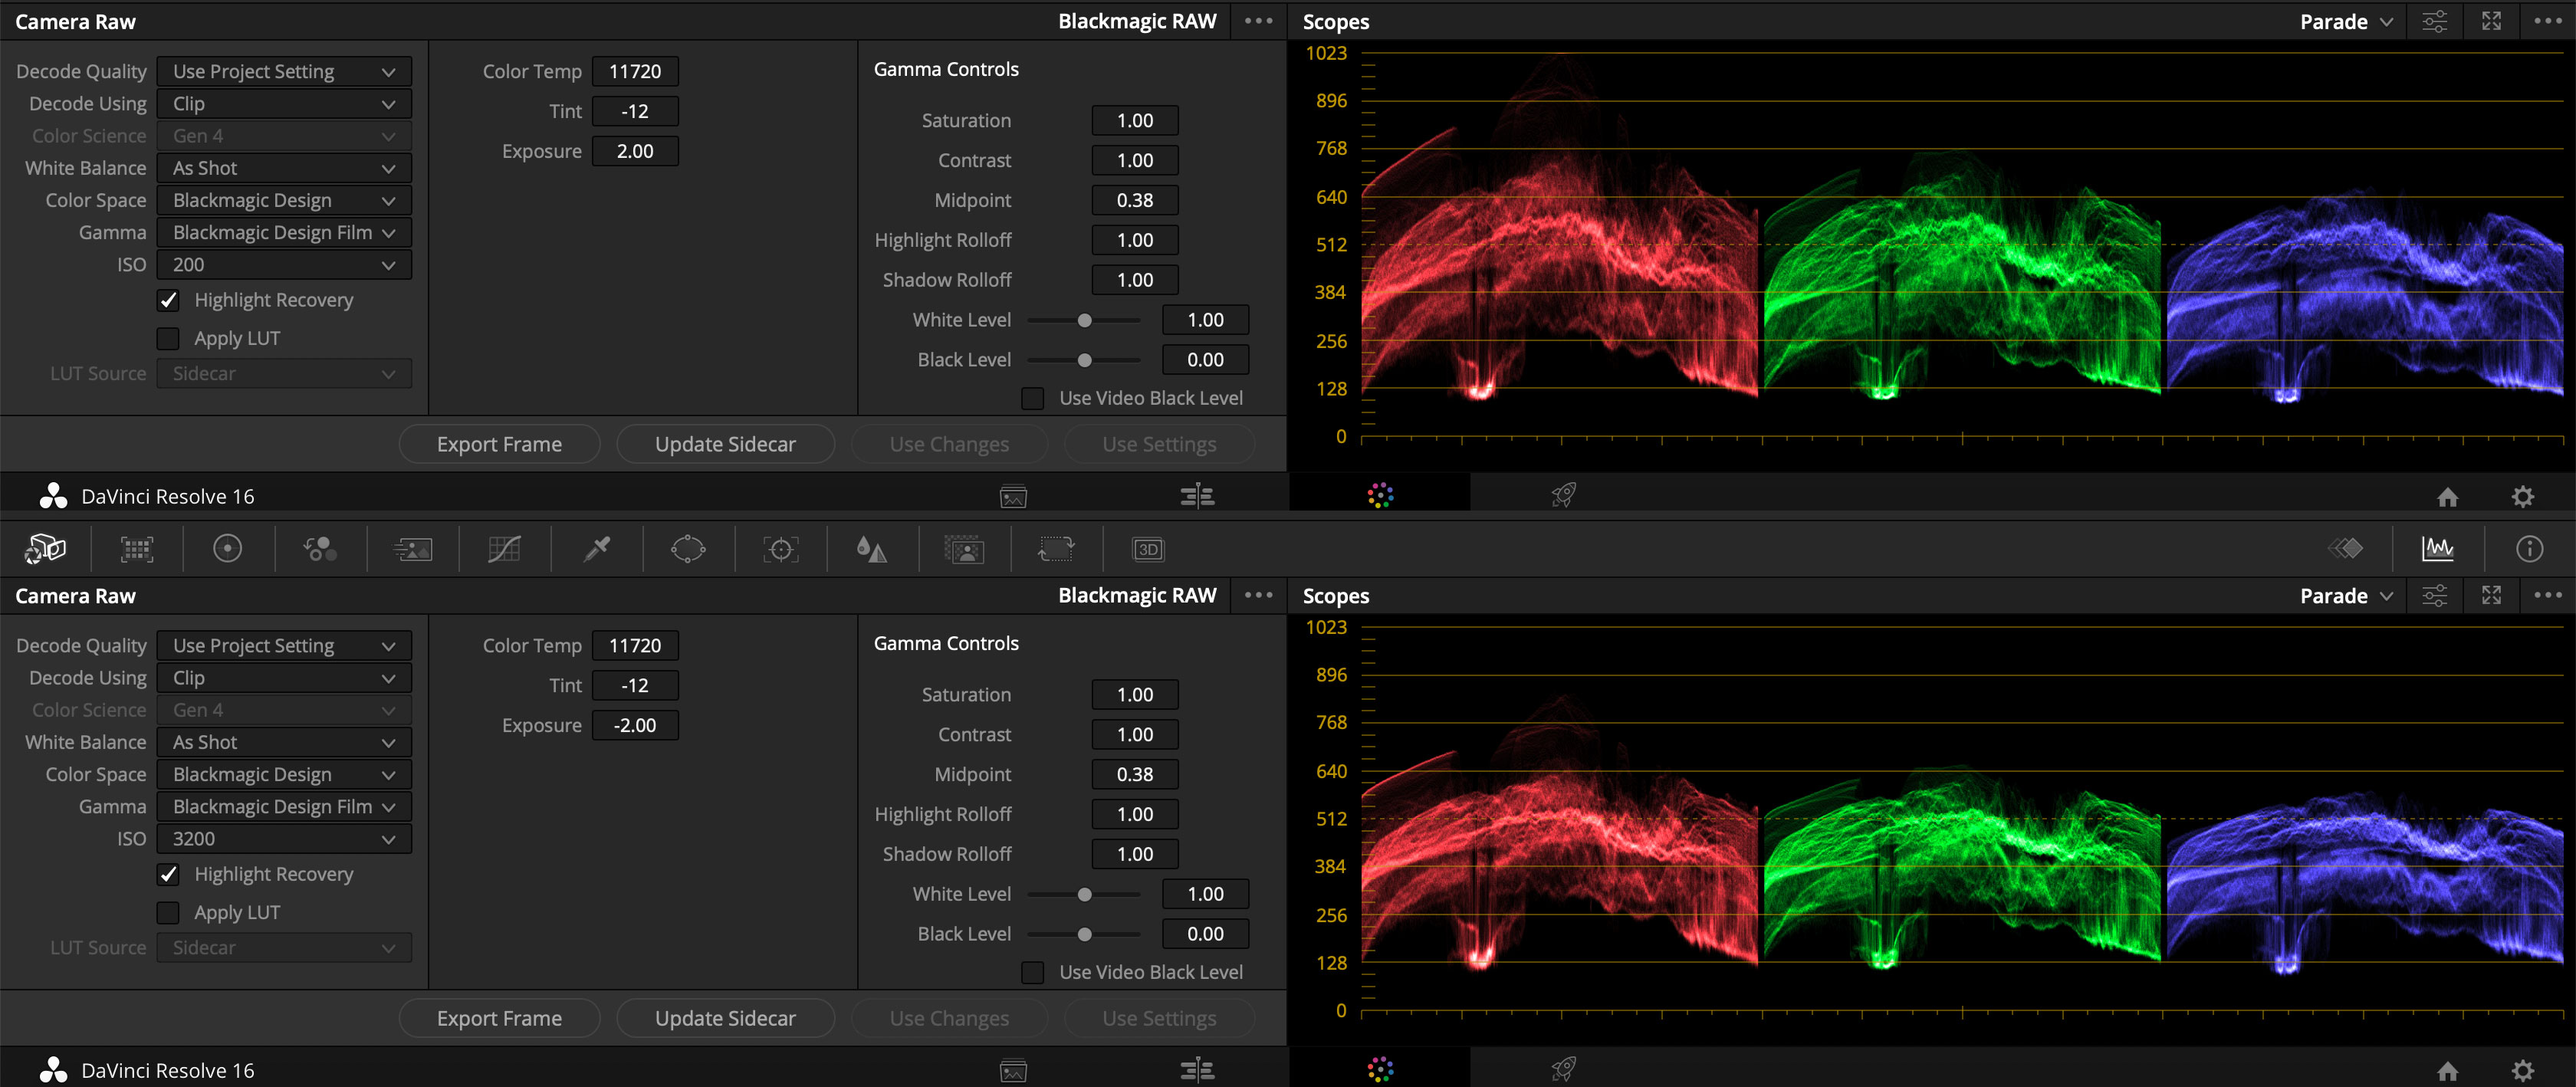This screenshot has width=2576, height=1087.
Task: Uncheck Highlight Recovery in ISO 3200 panel
Action: coord(168,874)
